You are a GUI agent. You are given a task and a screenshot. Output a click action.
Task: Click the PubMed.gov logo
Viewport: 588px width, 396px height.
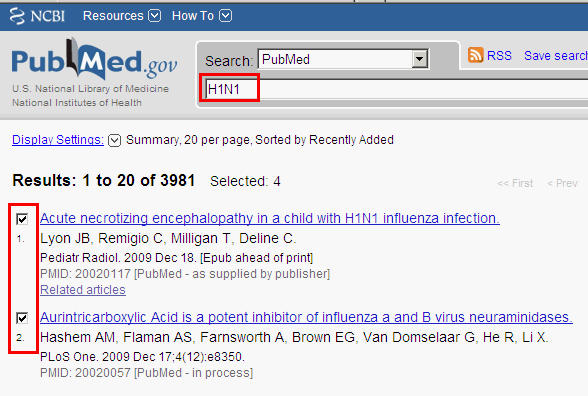[x=94, y=59]
